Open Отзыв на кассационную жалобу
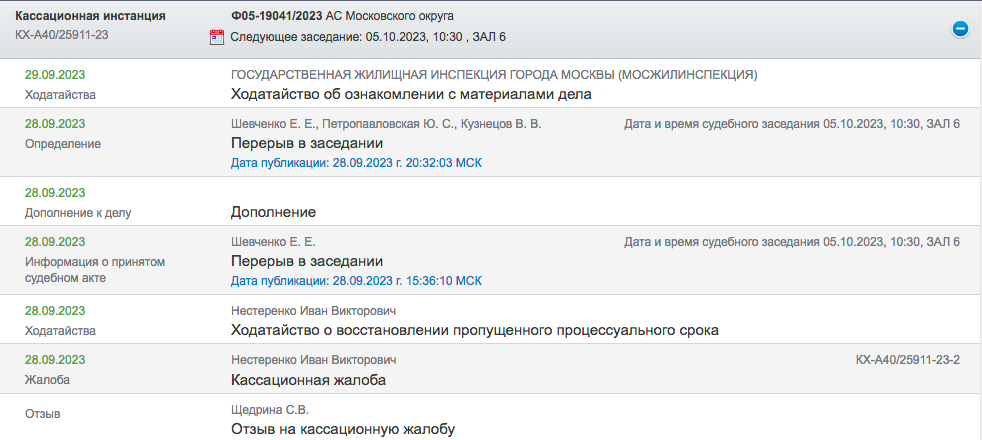This screenshot has width=982, height=440. click(342, 429)
